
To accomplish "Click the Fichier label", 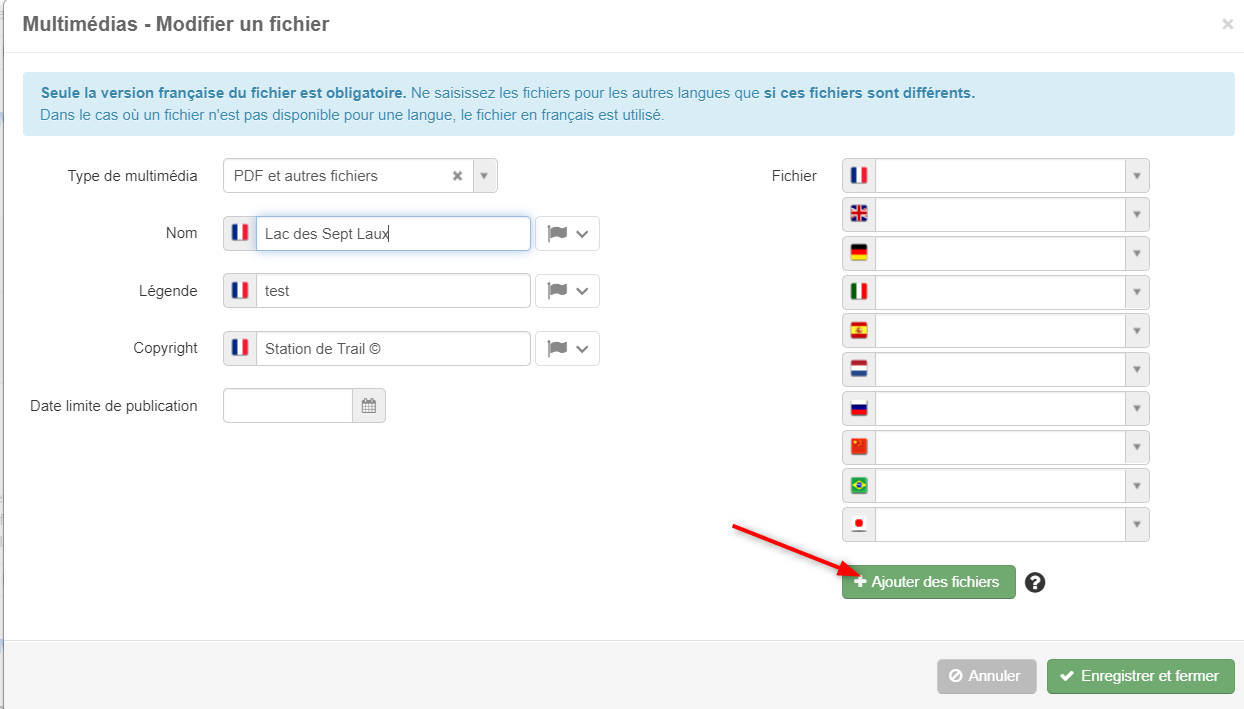I will [x=794, y=176].
